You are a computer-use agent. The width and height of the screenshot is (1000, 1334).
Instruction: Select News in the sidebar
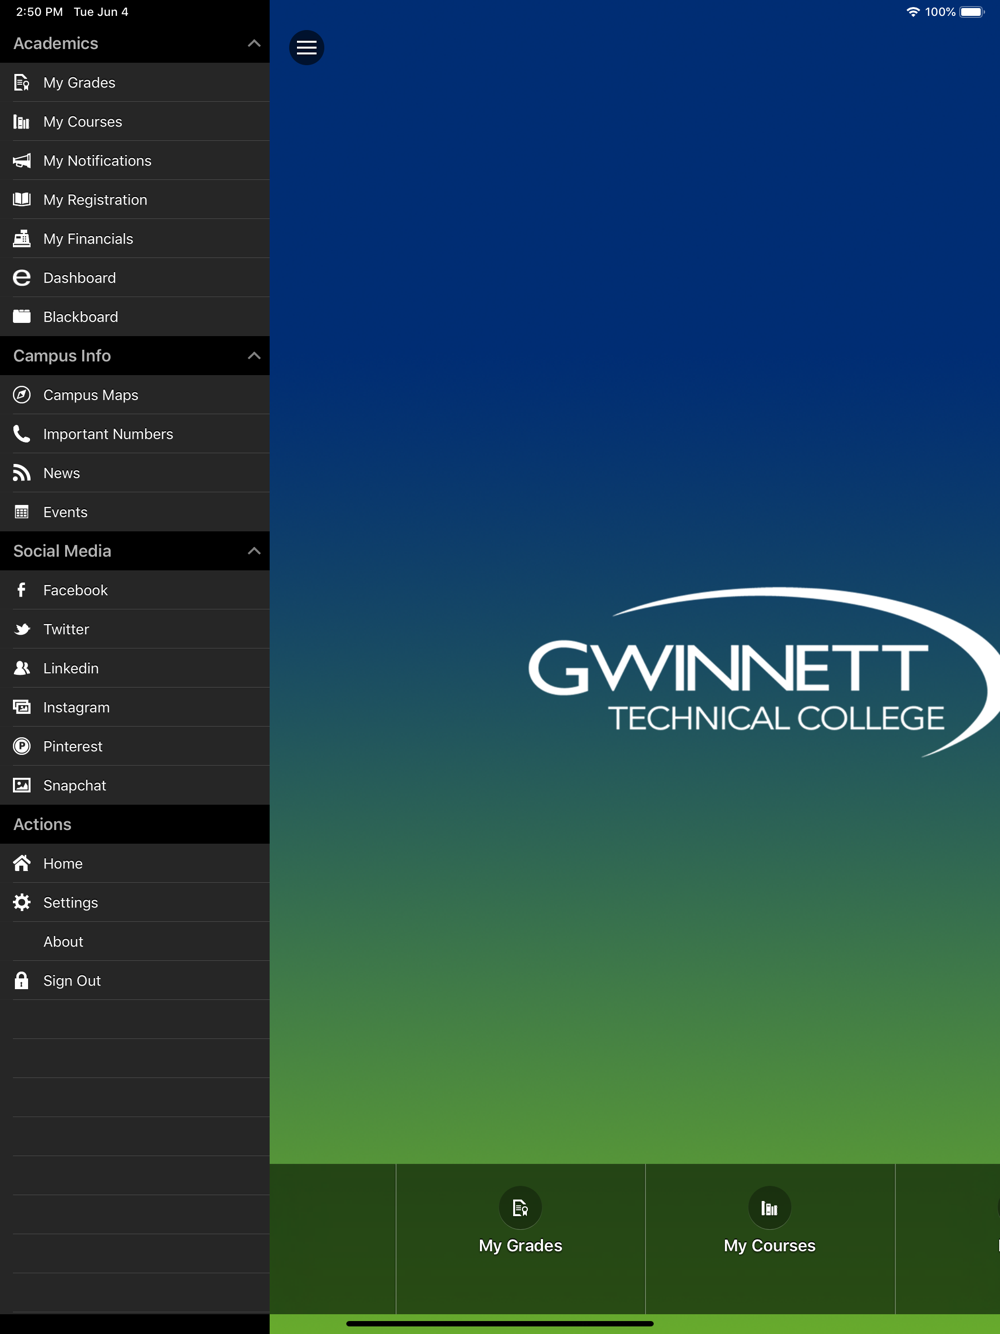click(135, 473)
